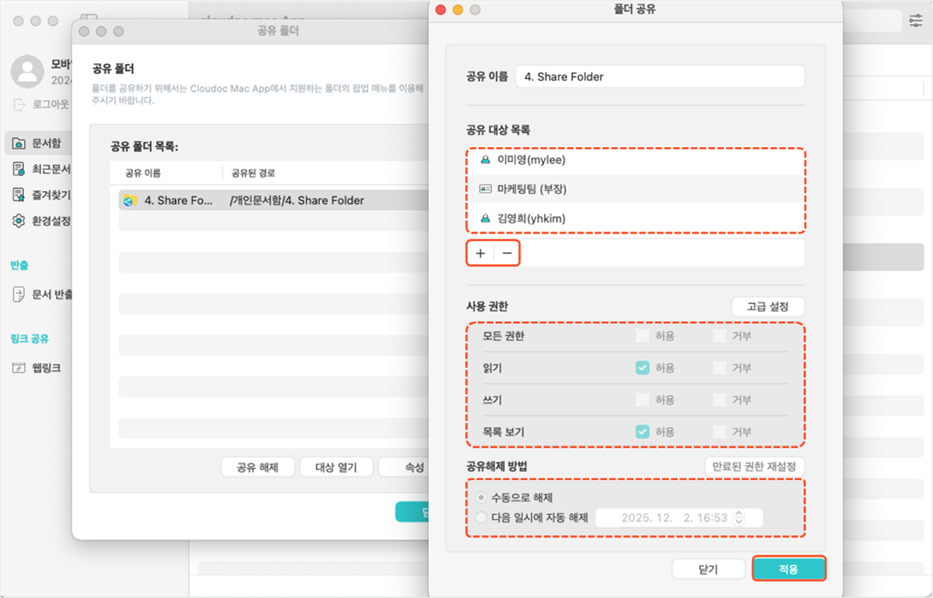This screenshot has width=933, height=598.
Task: Select 수동으로 해제 radio option
Action: 483,497
